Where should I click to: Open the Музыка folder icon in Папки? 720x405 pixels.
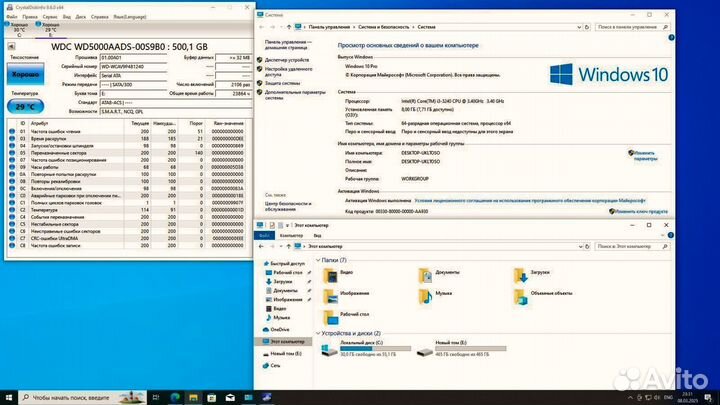pos(425,296)
